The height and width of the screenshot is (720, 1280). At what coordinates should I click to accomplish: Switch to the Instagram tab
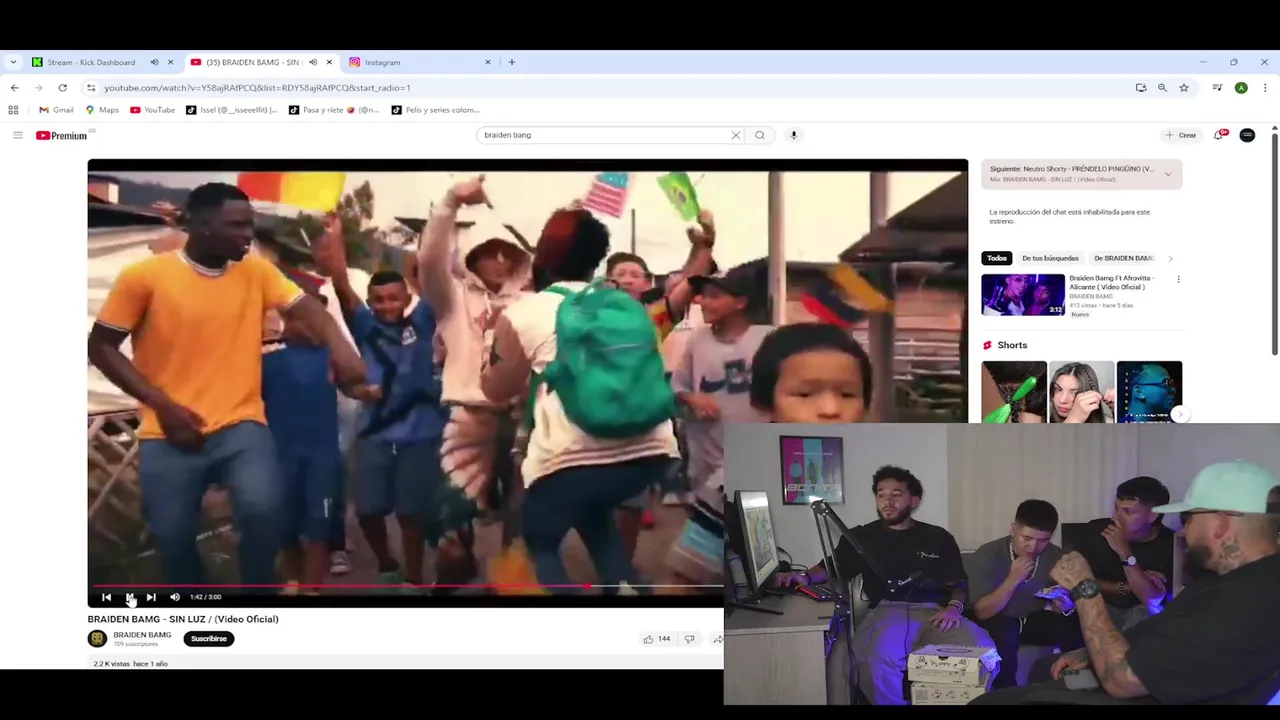coord(382,62)
